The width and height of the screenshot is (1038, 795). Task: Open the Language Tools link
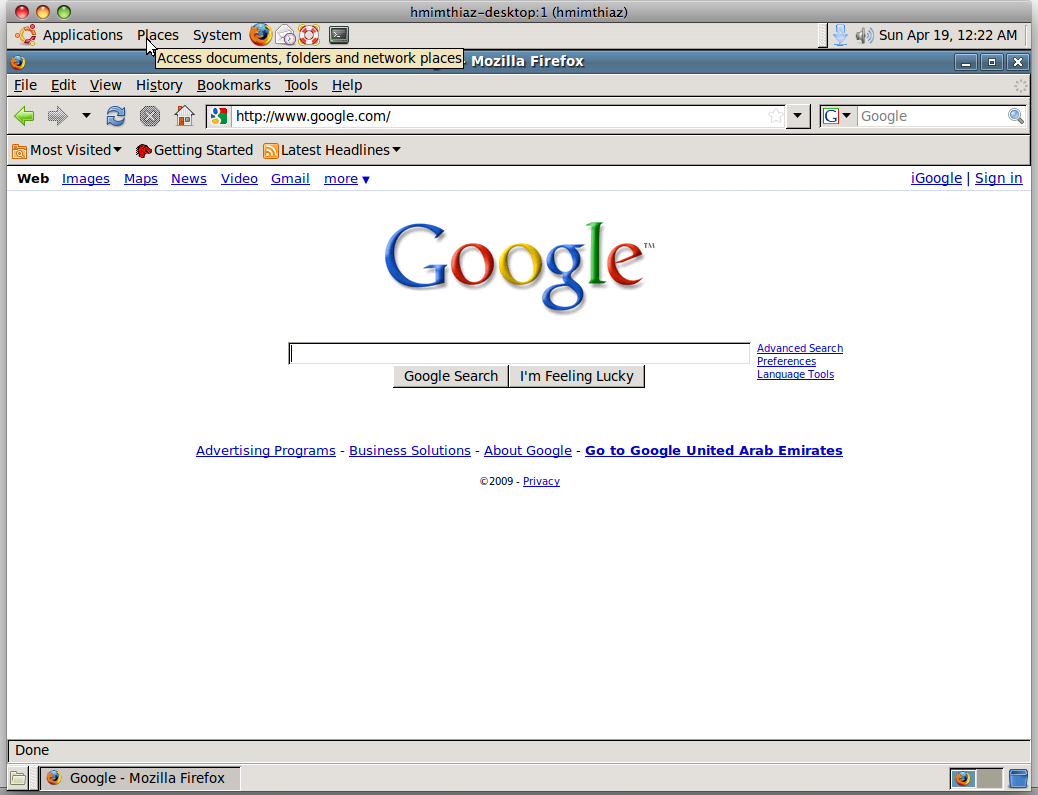(x=795, y=375)
